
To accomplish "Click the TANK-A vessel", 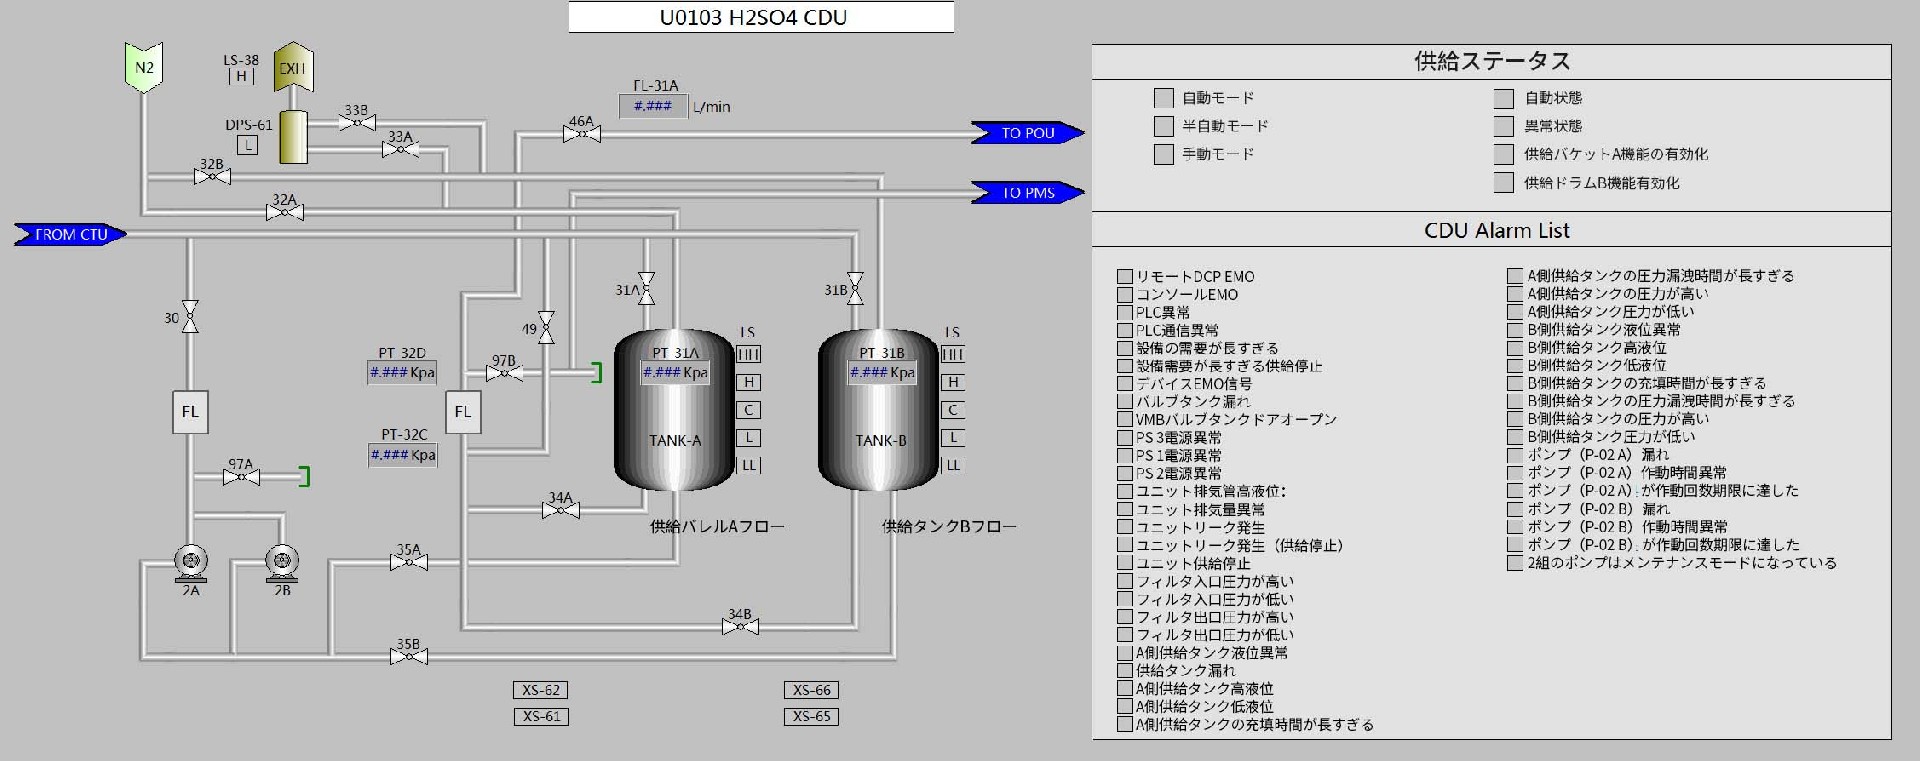I will coord(674,410).
